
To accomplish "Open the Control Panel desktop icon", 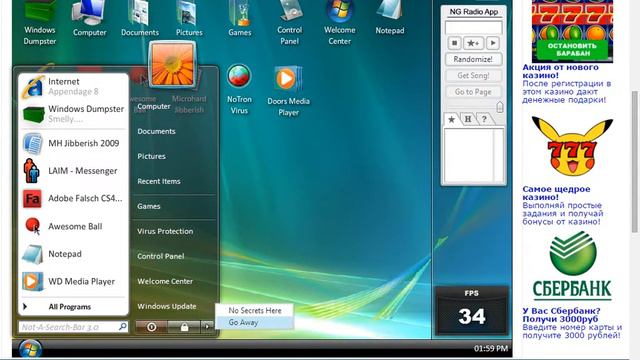I will click(289, 23).
